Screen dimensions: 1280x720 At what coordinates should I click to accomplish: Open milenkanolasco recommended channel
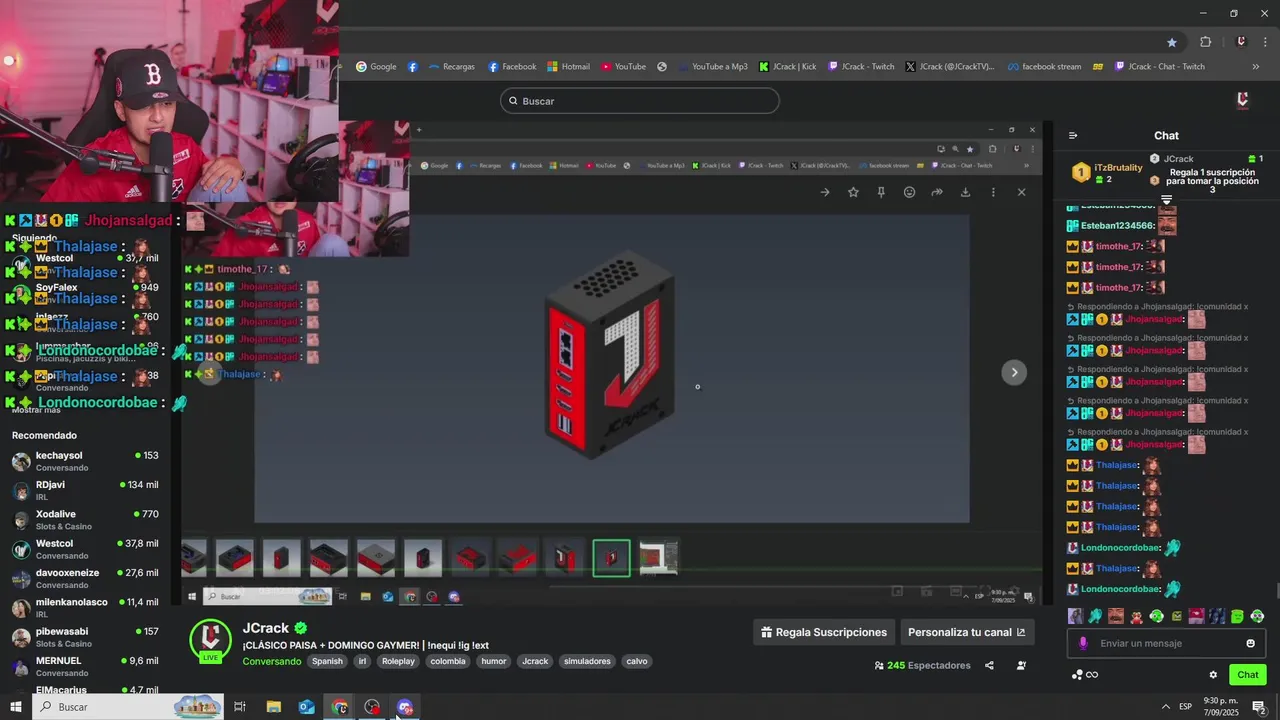(x=86, y=608)
